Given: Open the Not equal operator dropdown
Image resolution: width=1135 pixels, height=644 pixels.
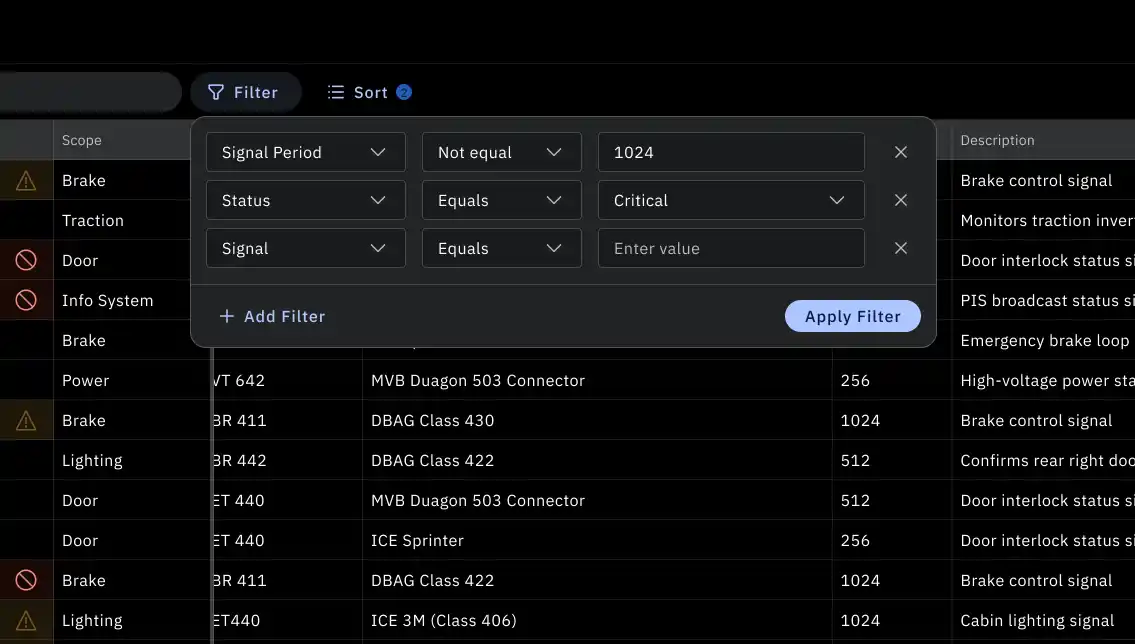Looking at the screenshot, I should tap(502, 152).
